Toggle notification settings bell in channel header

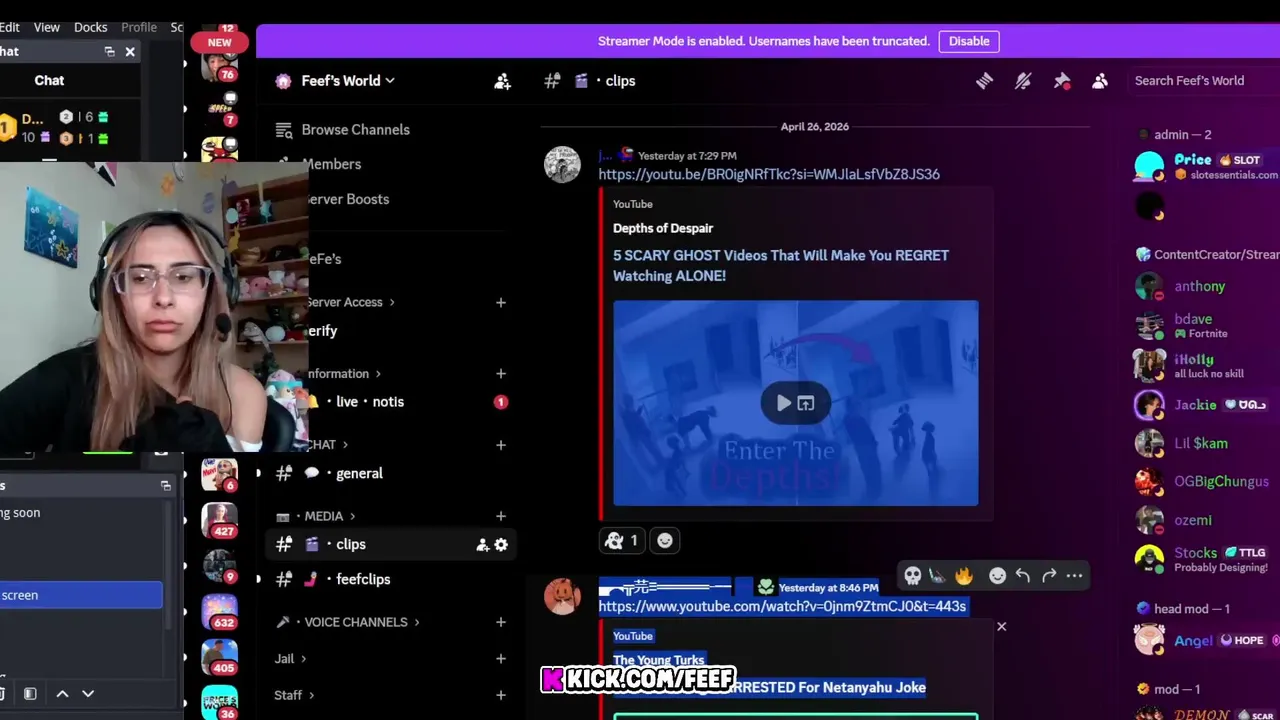tap(1023, 81)
